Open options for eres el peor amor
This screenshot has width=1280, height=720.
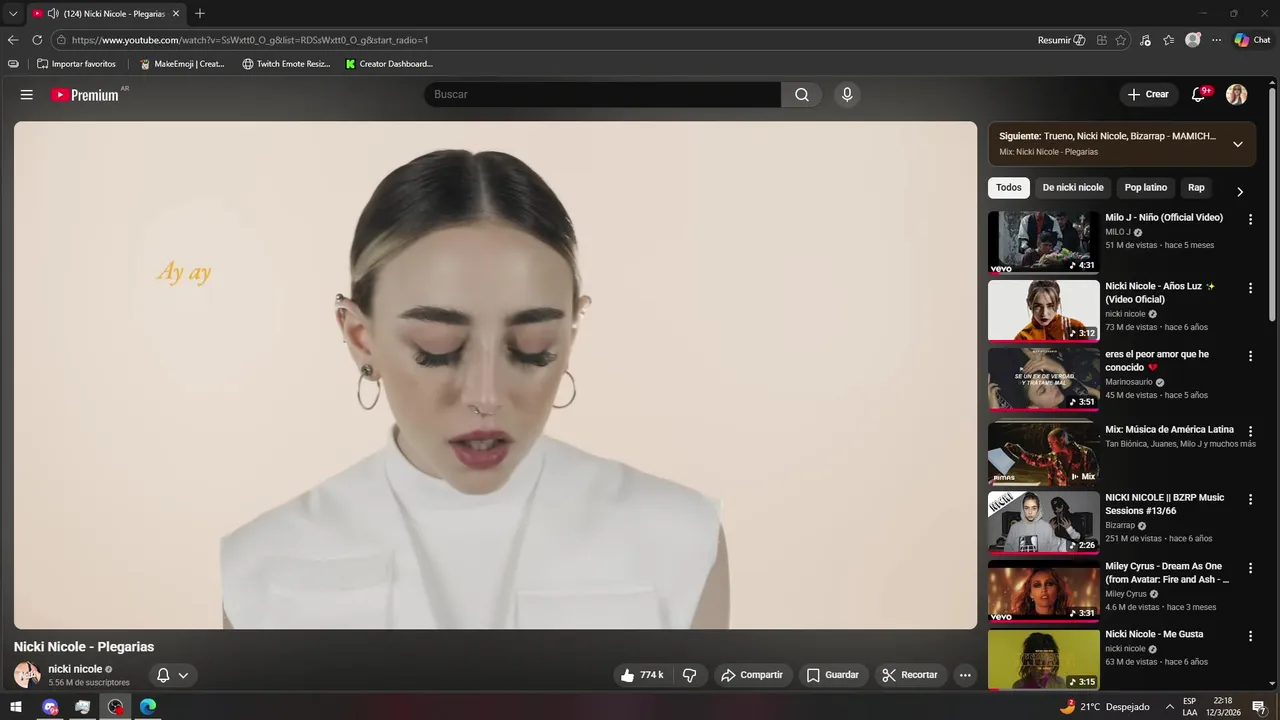[1250, 356]
